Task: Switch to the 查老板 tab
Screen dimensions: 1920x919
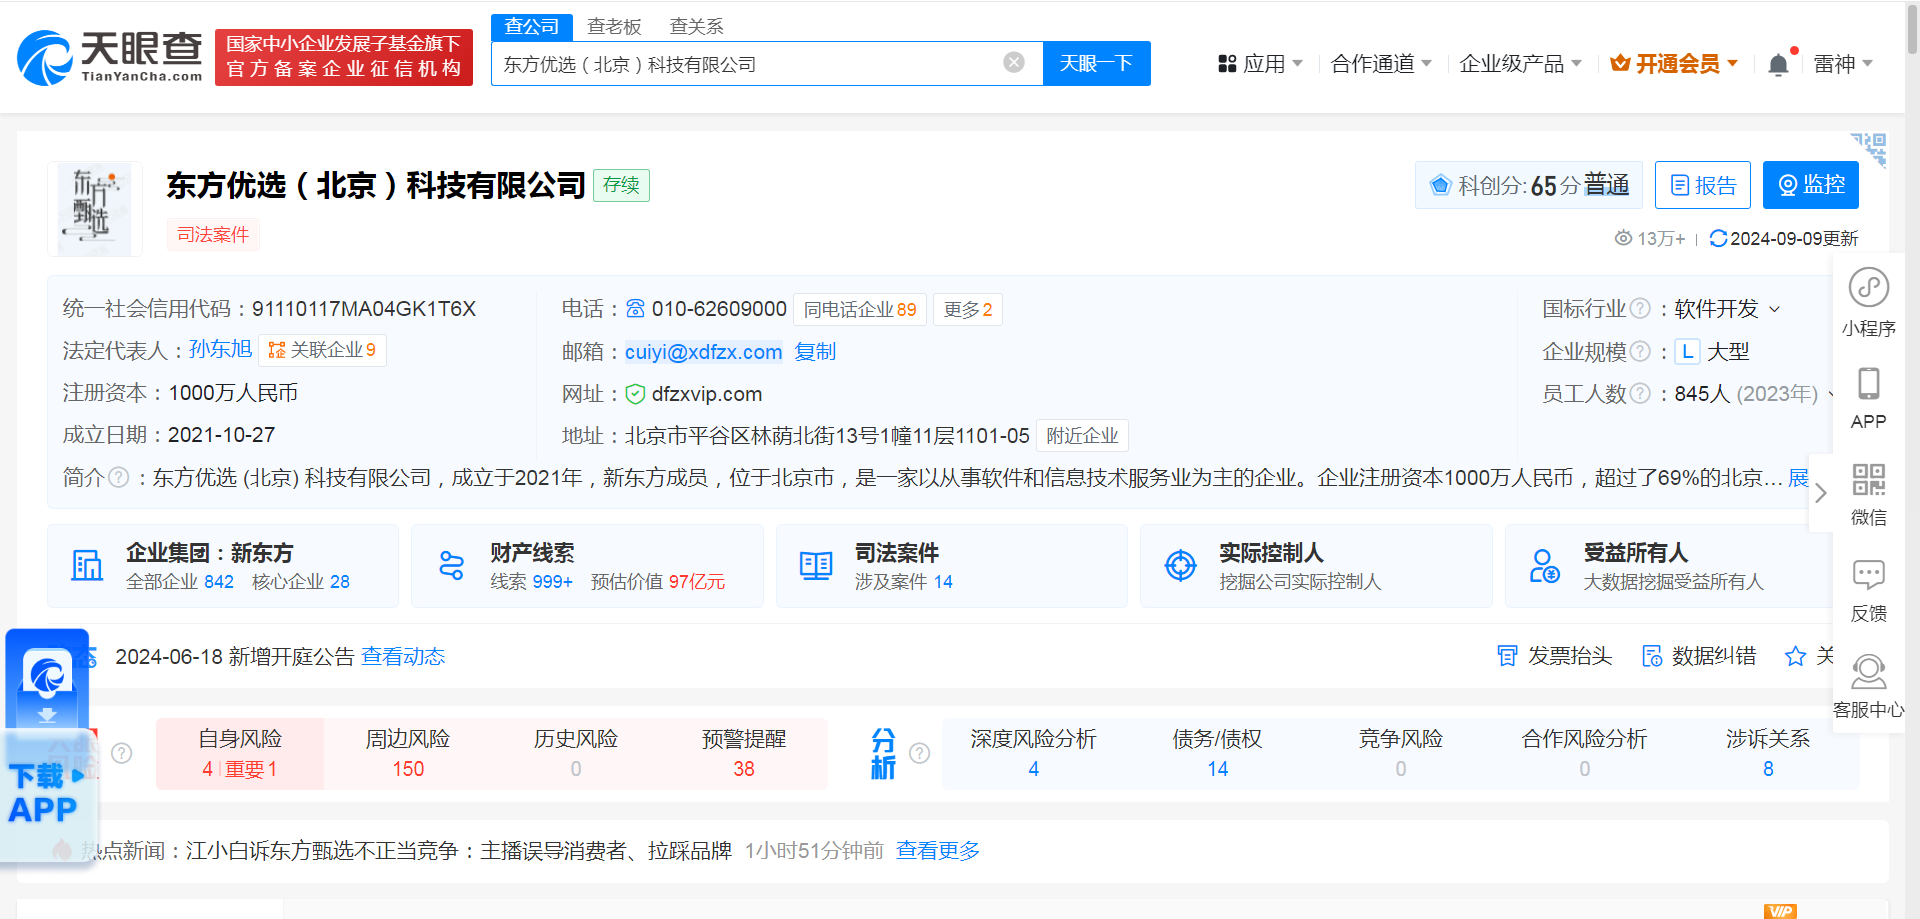Action: point(614,26)
